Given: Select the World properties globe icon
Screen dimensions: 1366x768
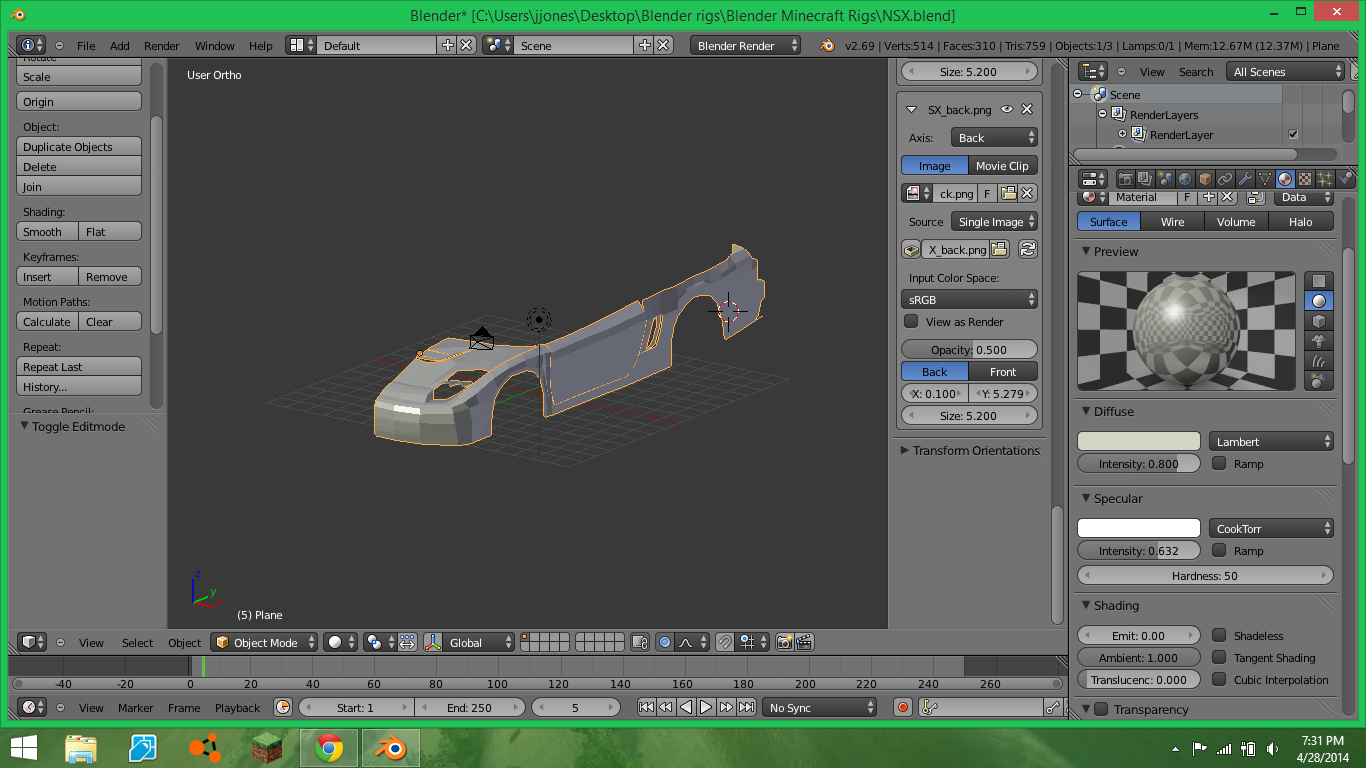Looking at the screenshot, I should click(x=1185, y=179).
